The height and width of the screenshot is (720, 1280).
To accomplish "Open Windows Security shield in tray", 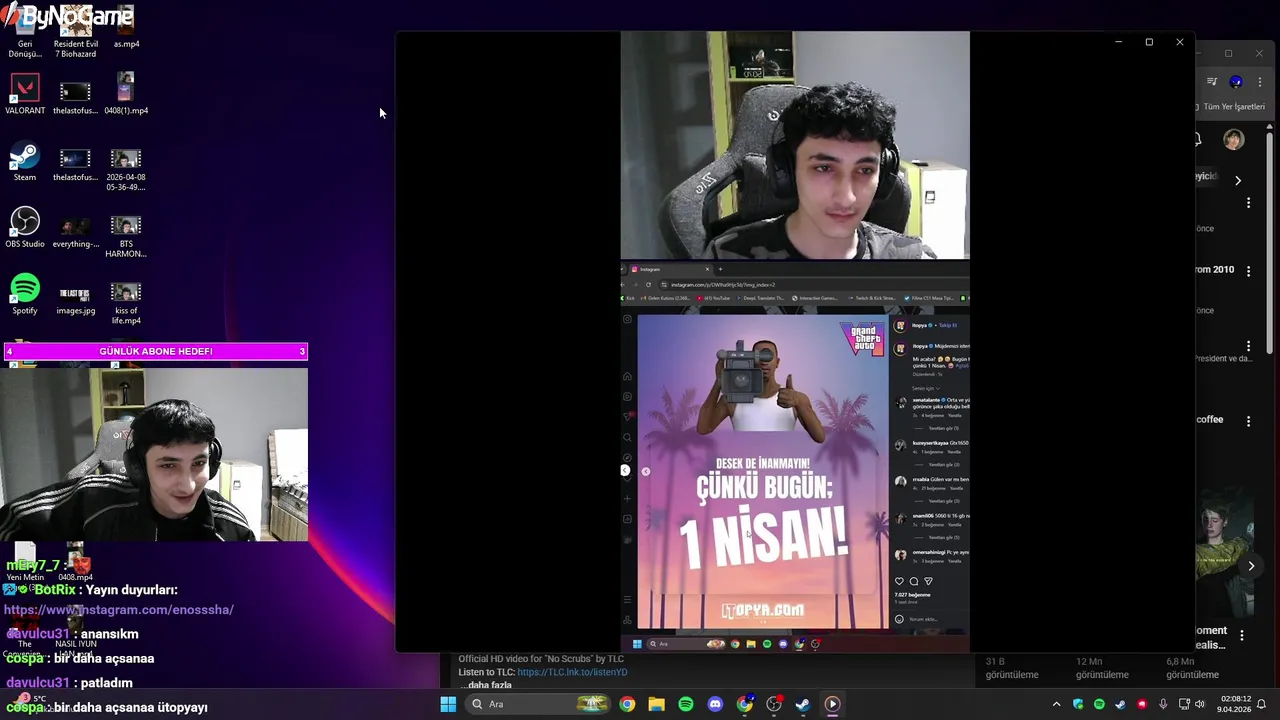I will point(1078,704).
